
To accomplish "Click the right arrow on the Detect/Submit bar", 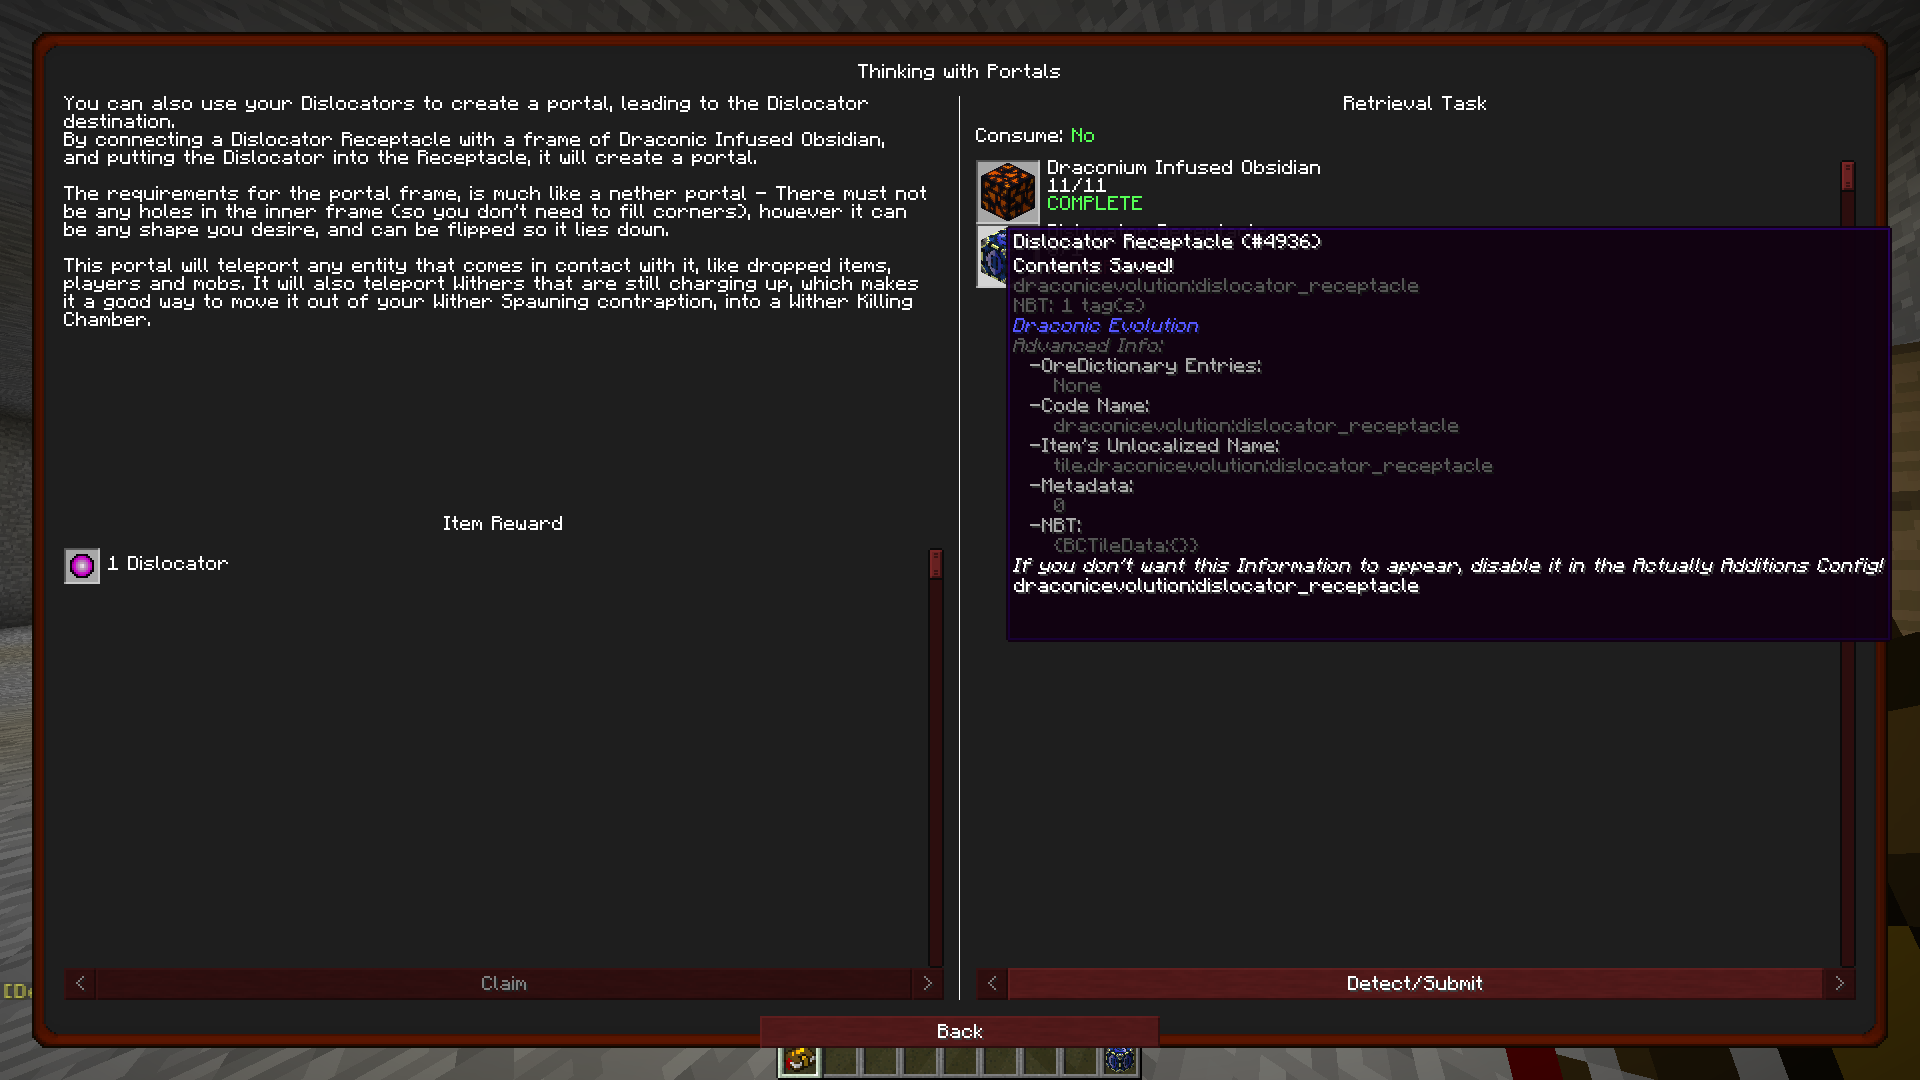I will pyautogui.click(x=1842, y=983).
